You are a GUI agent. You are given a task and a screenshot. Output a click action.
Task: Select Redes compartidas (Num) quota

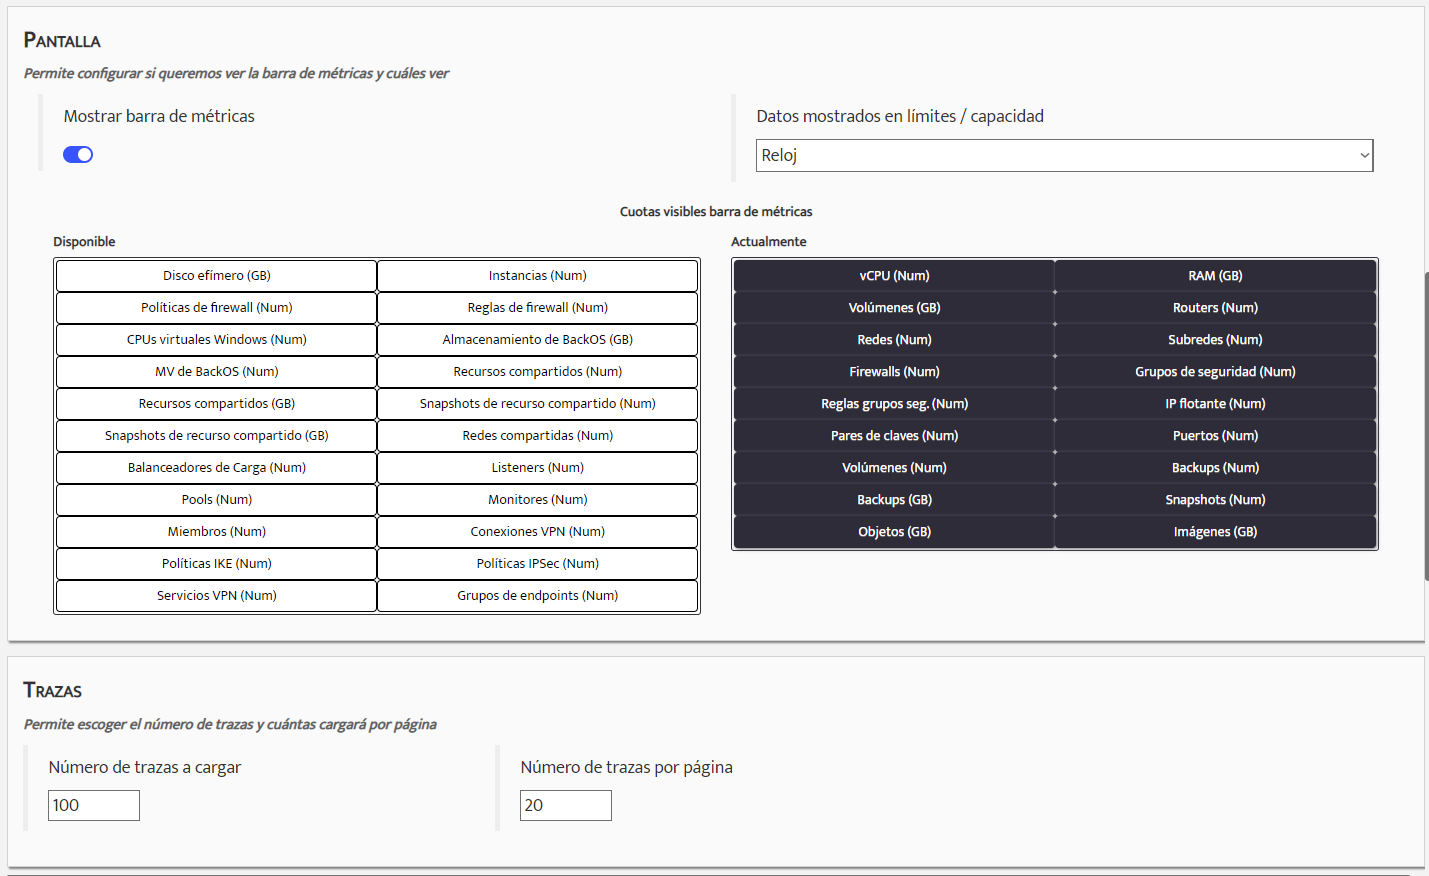[538, 435]
